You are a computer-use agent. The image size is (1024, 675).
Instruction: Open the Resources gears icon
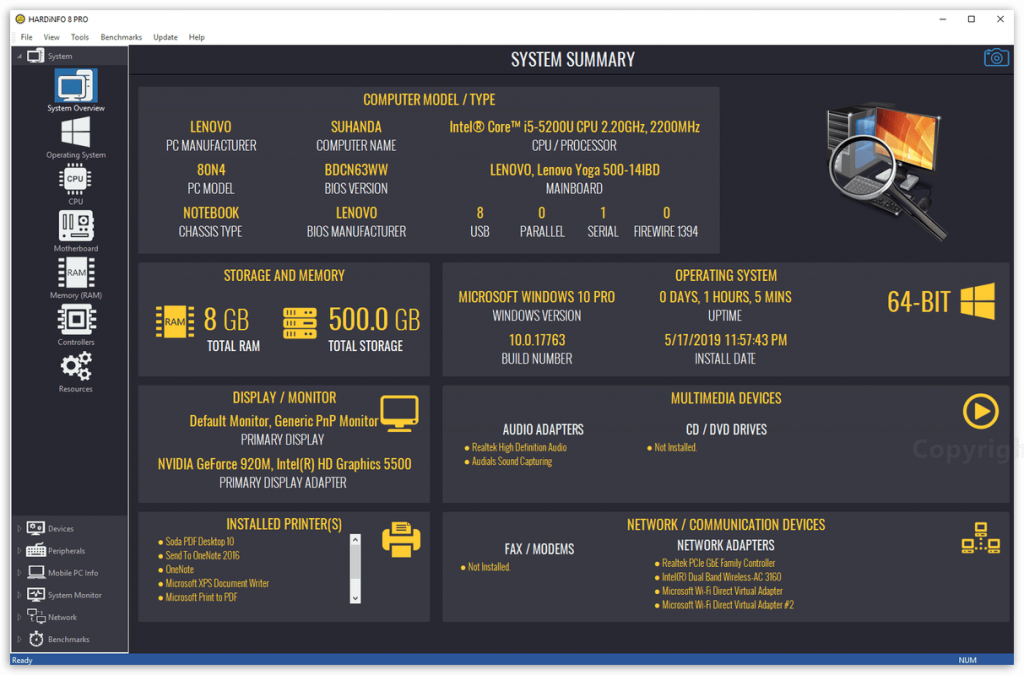tap(76, 366)
